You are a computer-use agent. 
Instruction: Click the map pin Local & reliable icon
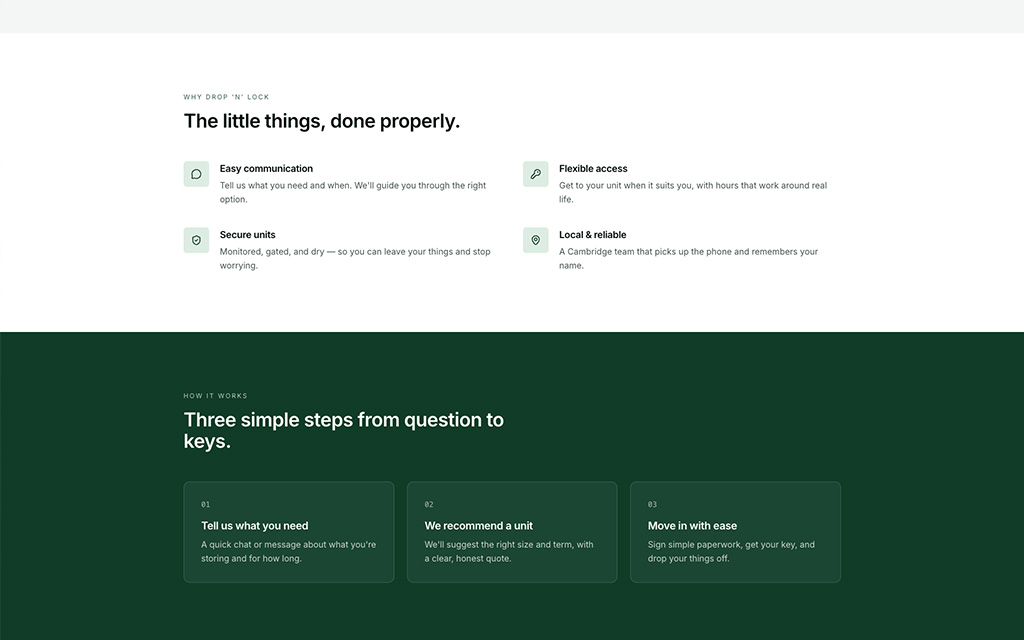[536, 240]
